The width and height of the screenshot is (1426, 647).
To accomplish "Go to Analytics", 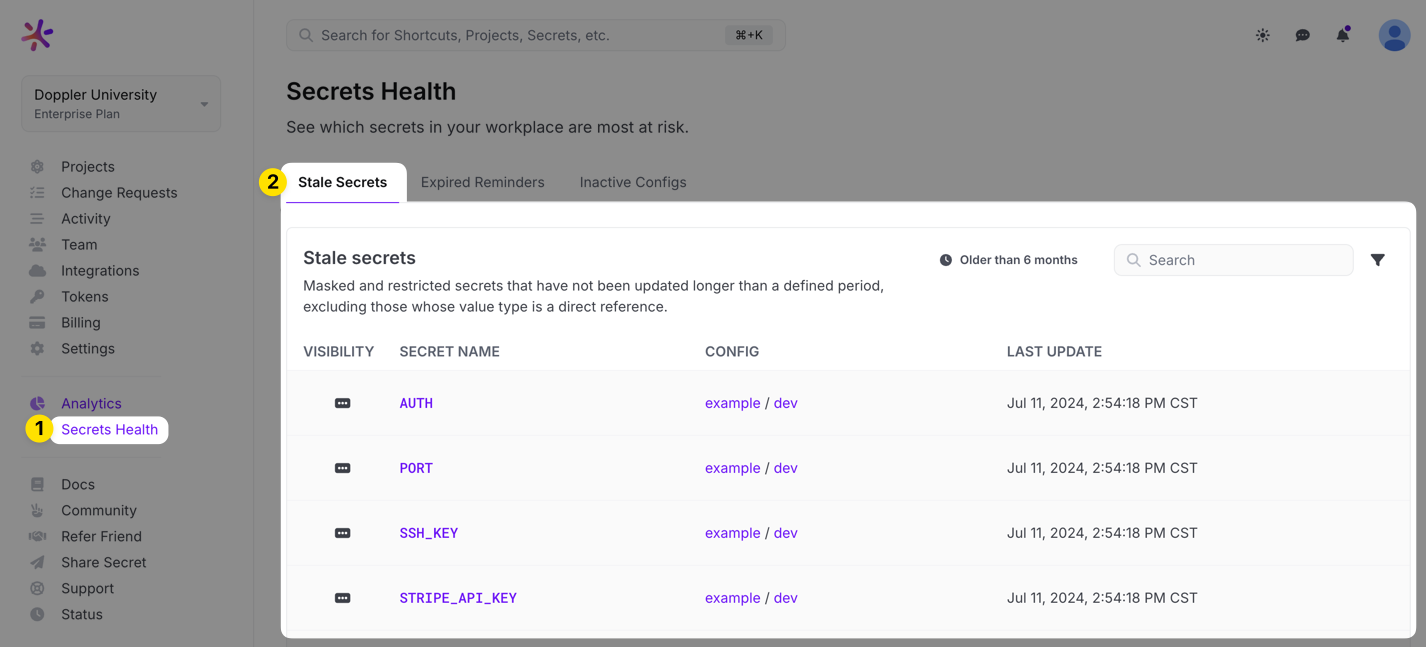I will click(x=91, y=404).
